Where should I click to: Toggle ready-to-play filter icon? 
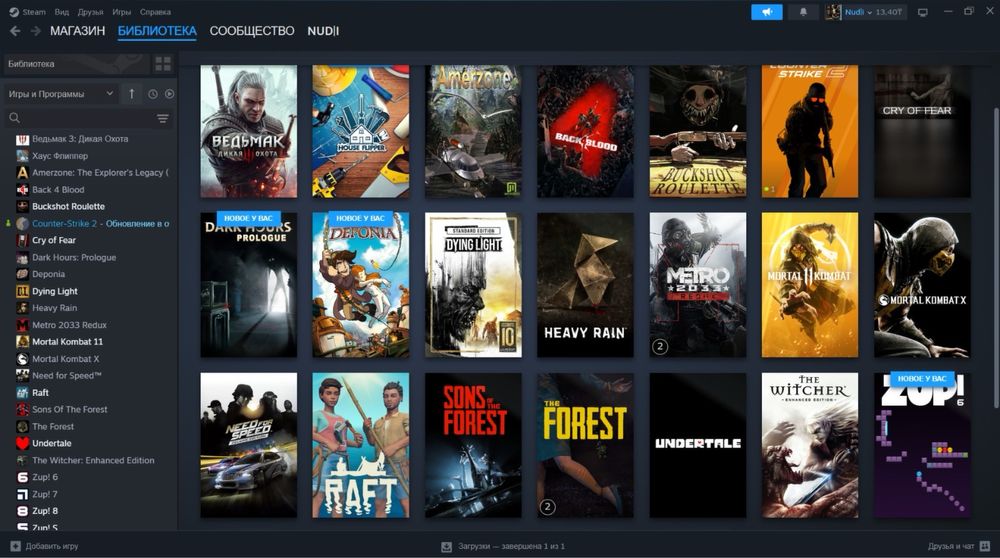[169, 94]
